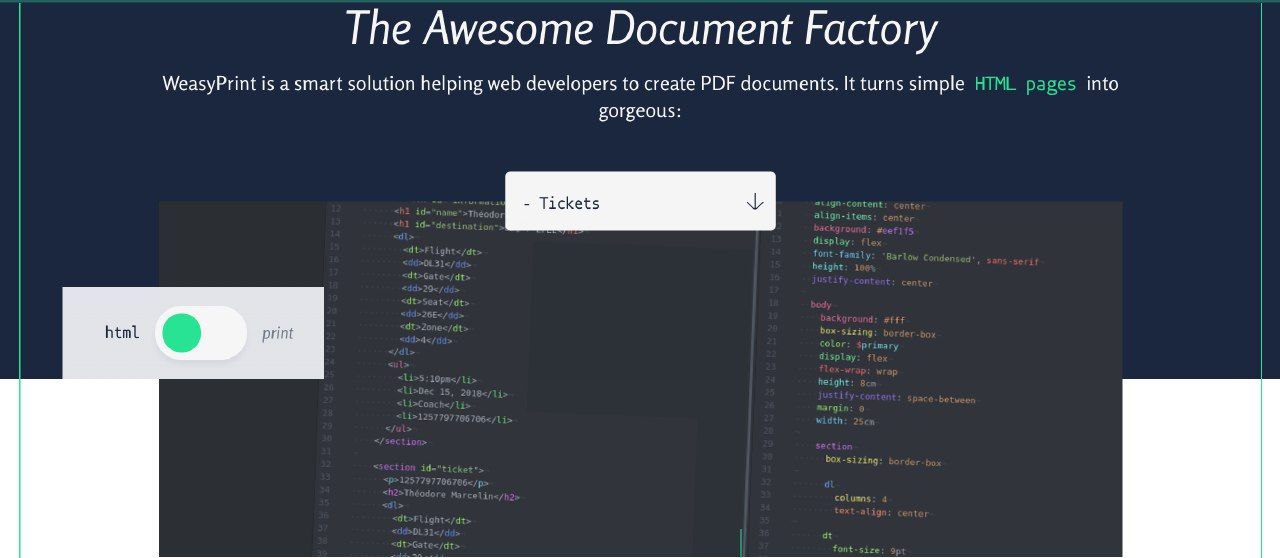Click the 'WeasyPrint is a smart solution' paragraph
The height and width of the screenshot is (558, 1280).
click(x=640, y=97)
